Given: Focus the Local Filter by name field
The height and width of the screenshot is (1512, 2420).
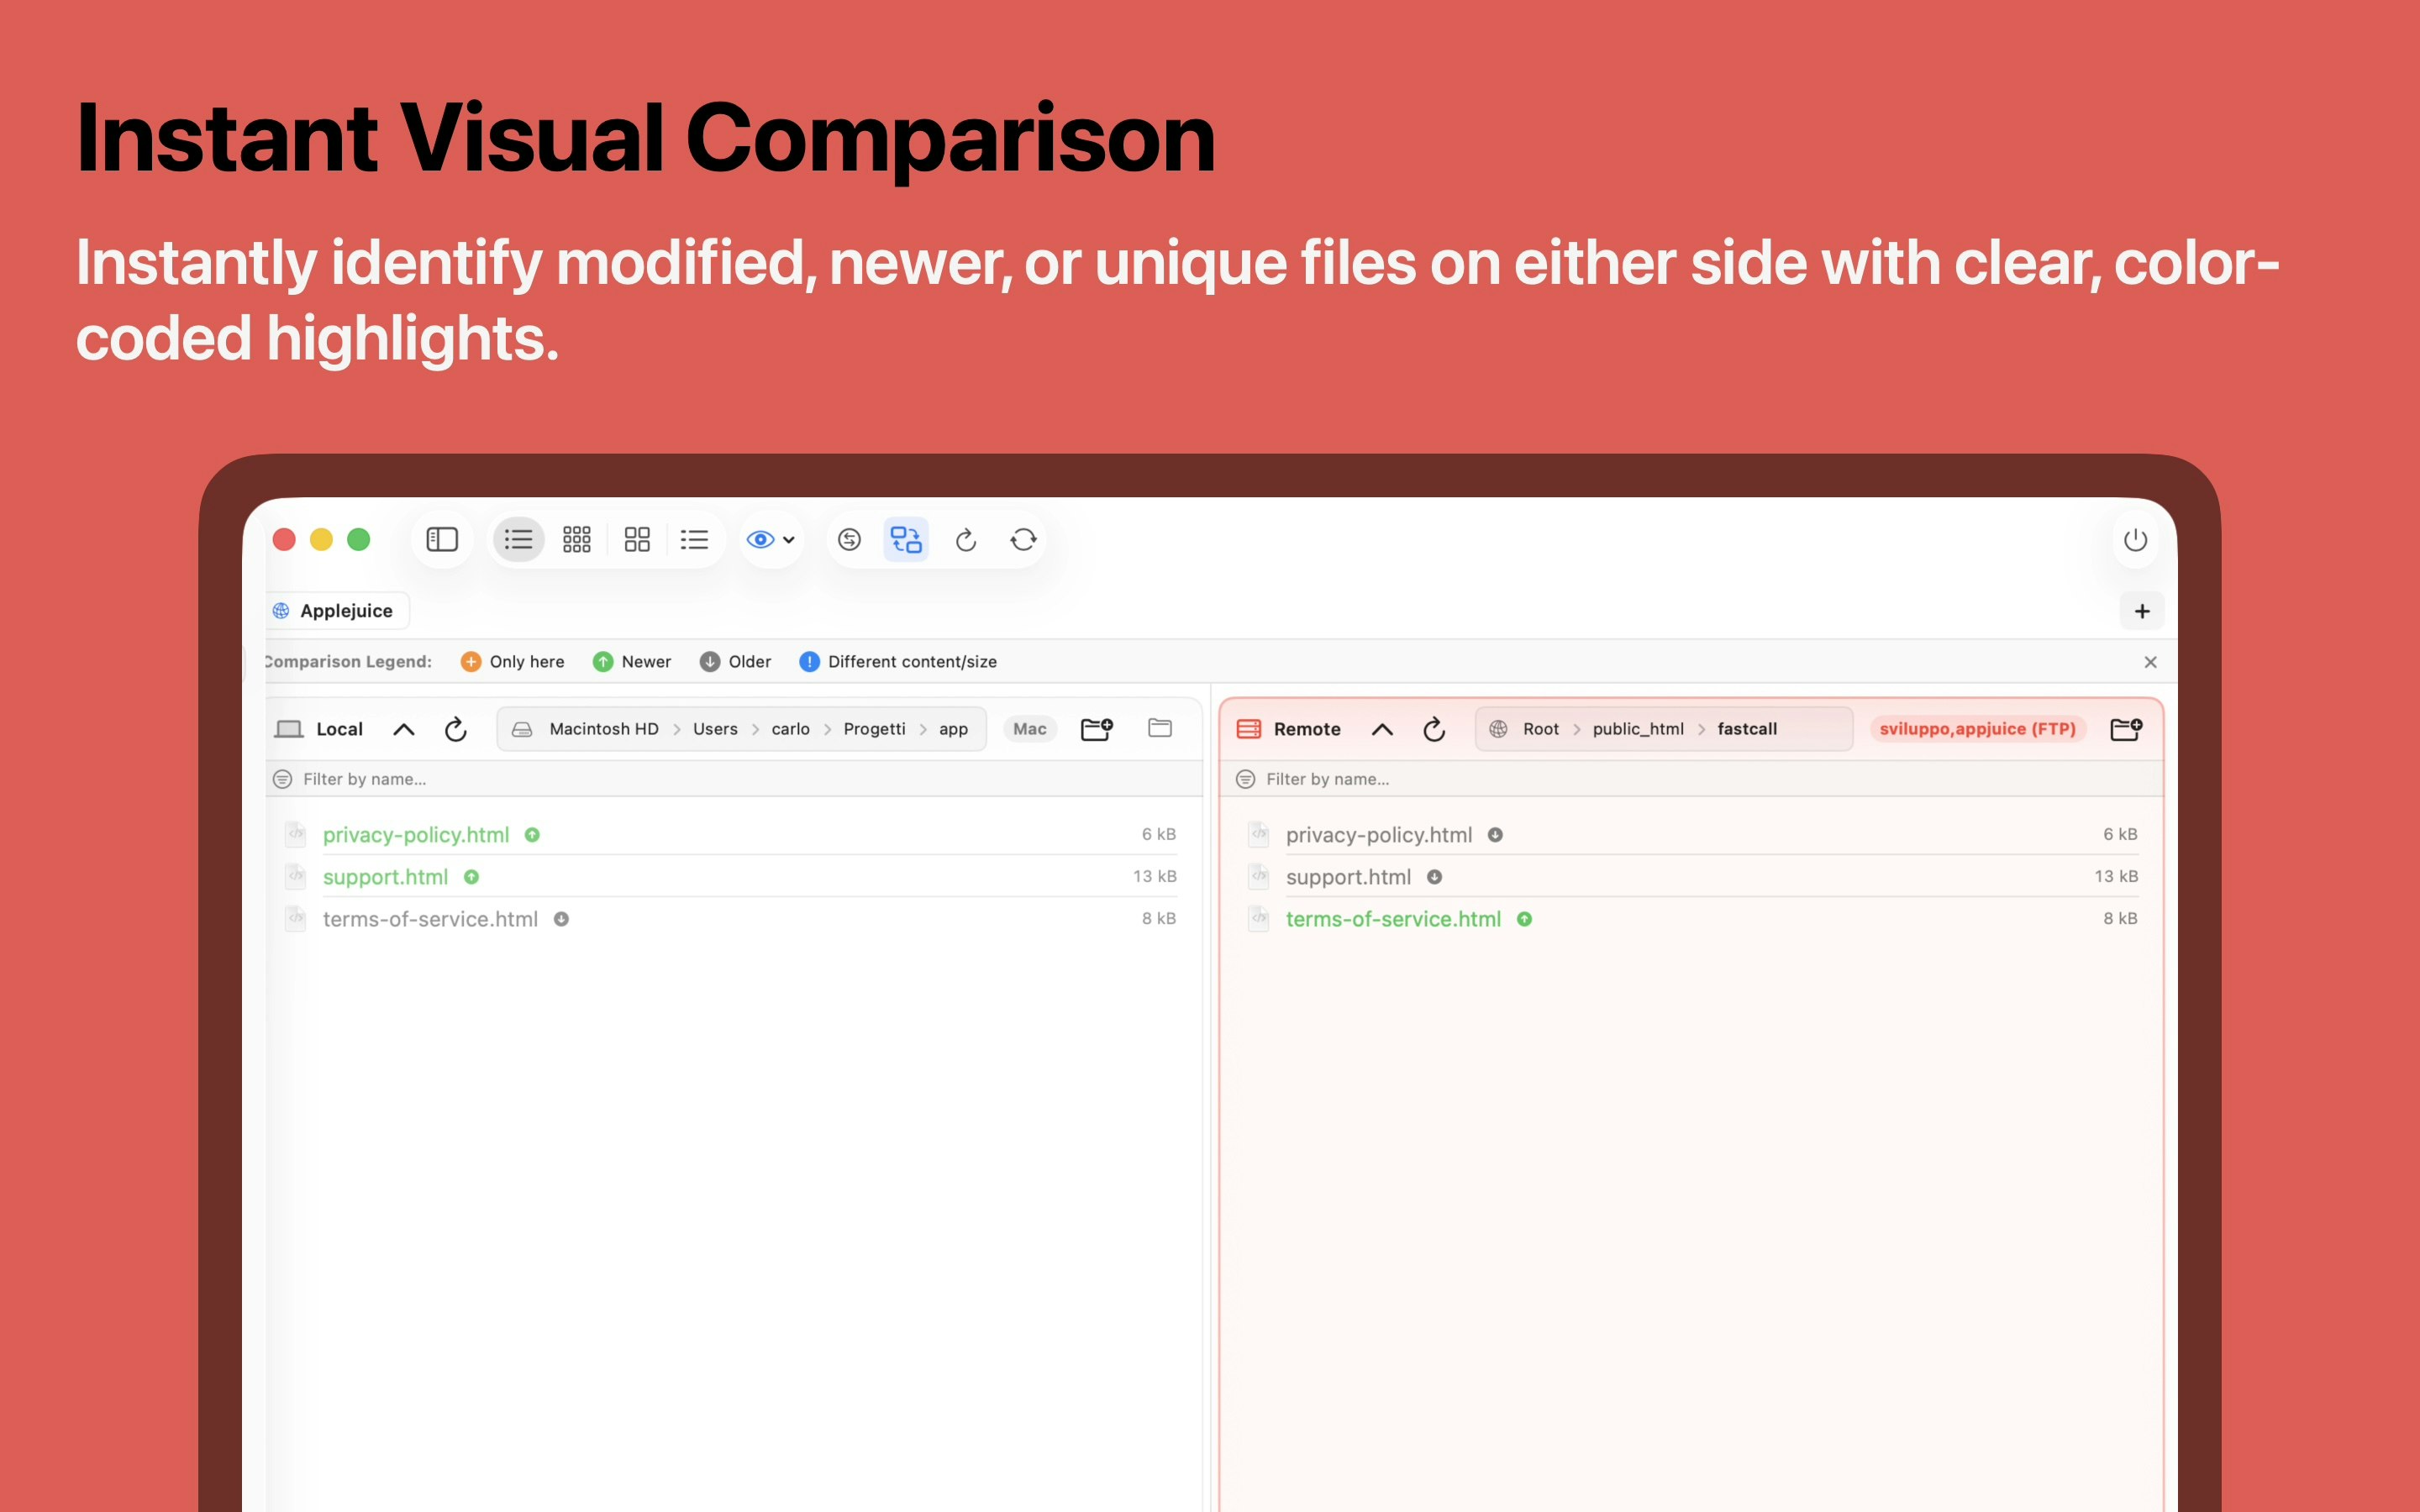Looking at the screenshot, I should click(x=735, y=779).
